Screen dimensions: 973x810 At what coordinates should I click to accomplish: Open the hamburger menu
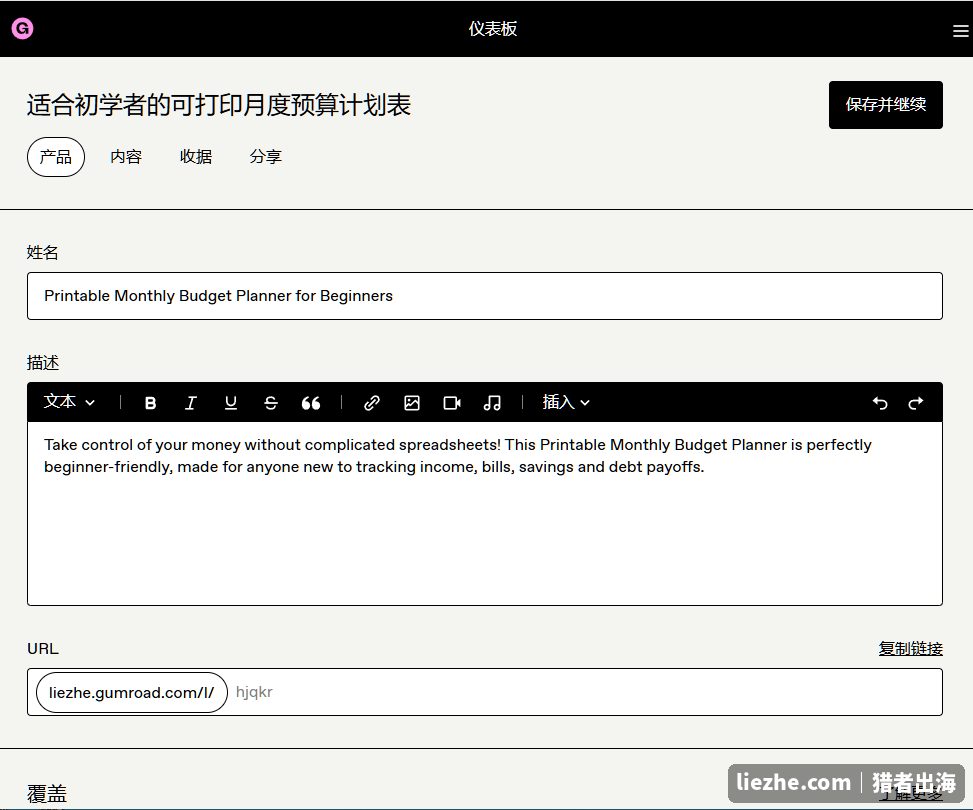(x=961, y=30)
